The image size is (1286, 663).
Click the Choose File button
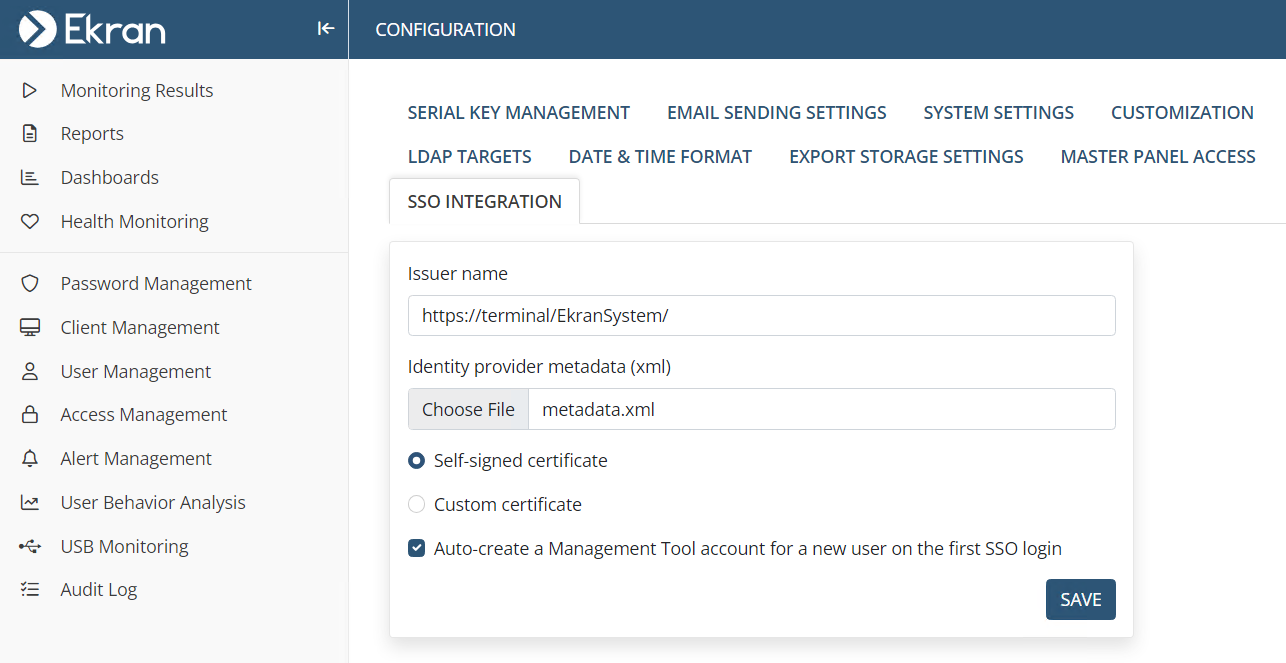[x=468, y=410]
